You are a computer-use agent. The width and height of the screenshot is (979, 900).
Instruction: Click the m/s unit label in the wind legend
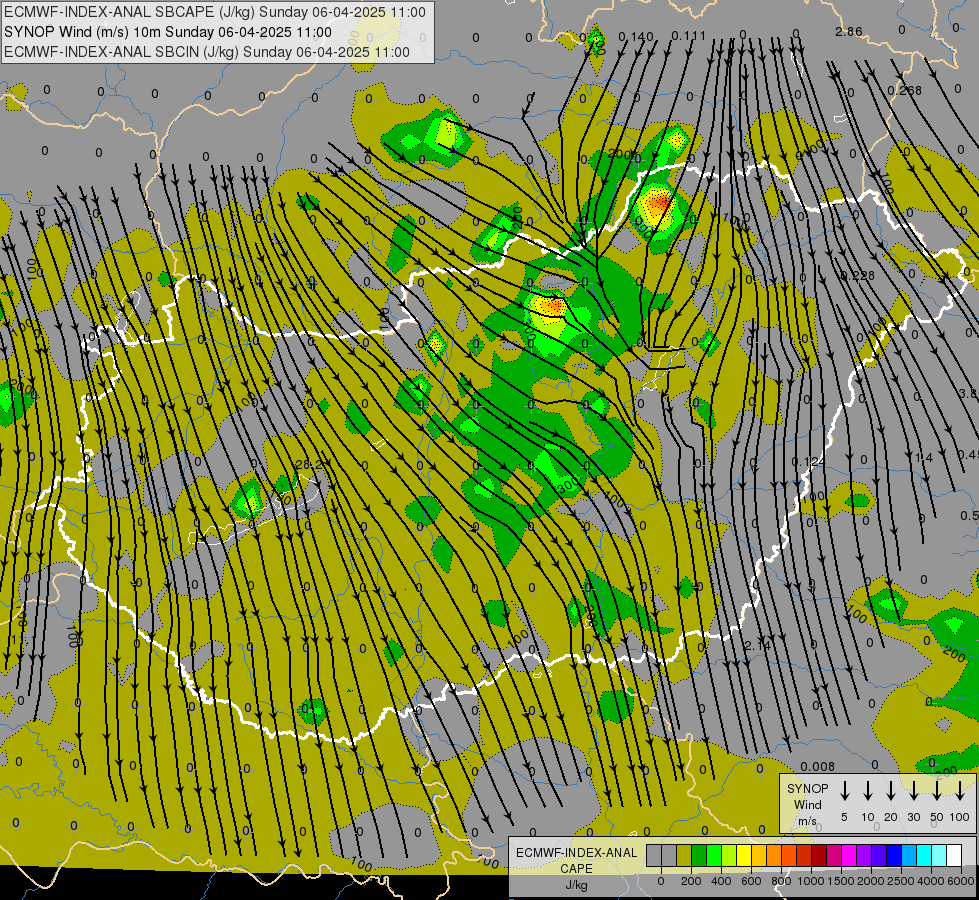pos(807,821)
